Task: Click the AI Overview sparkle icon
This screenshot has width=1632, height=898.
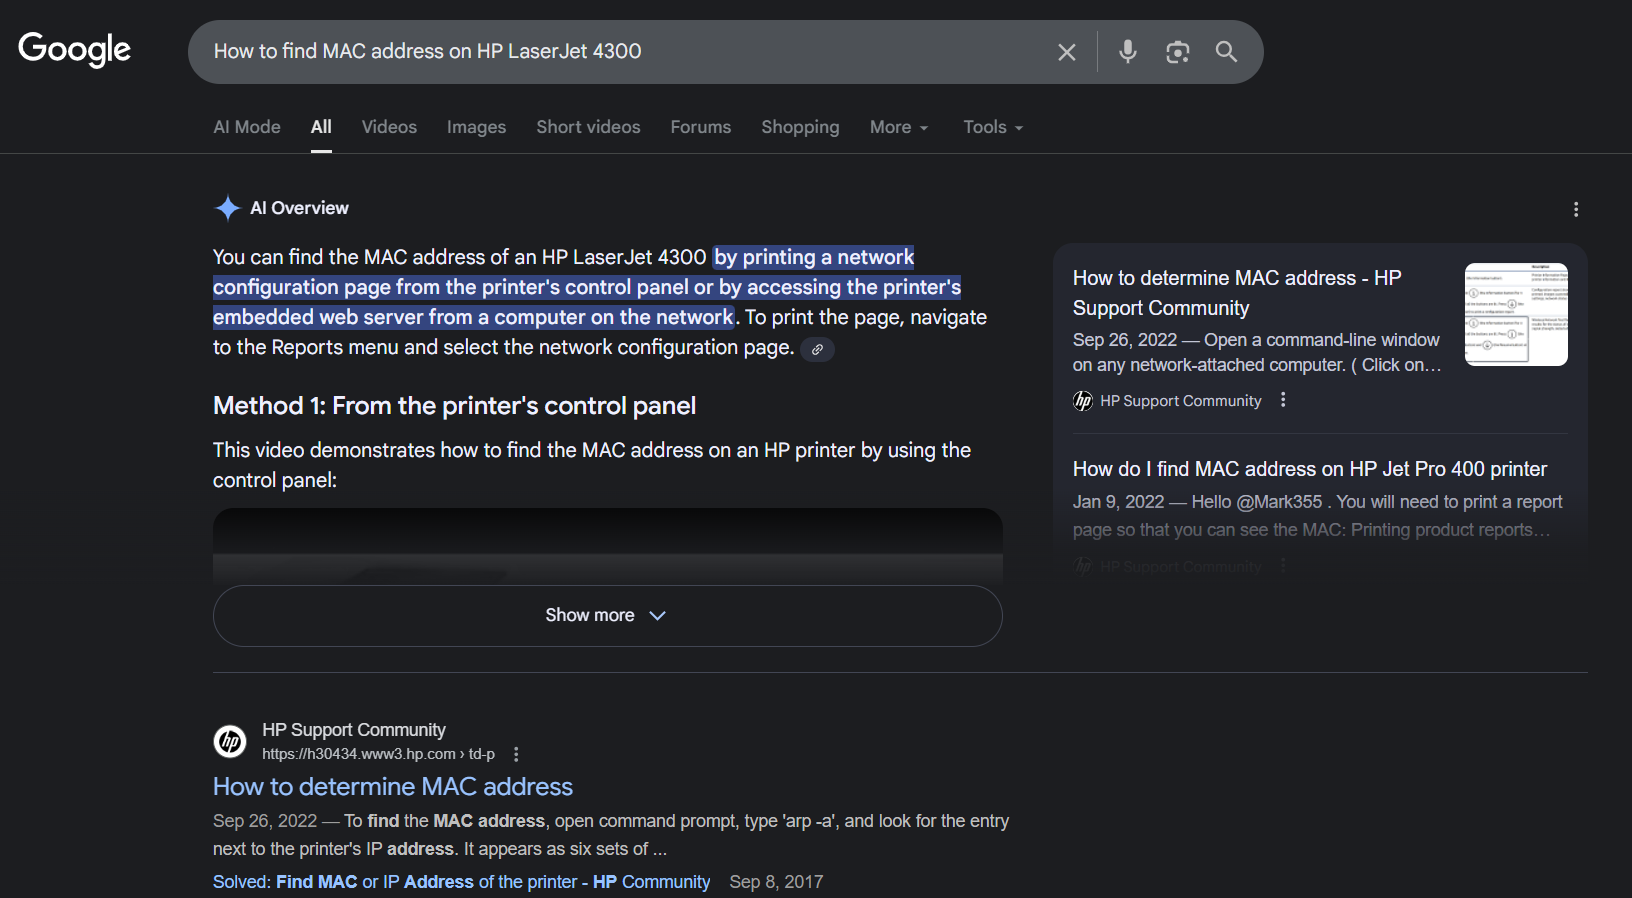Action: pos(228,208)
